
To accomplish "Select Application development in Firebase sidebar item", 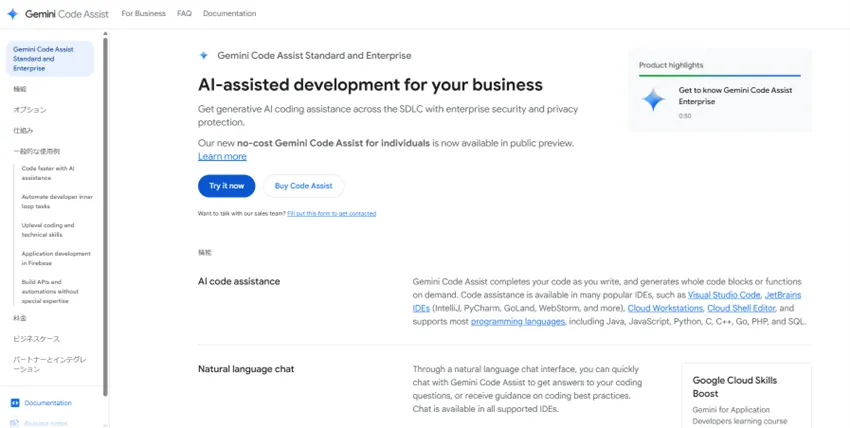I will (56, 258).
